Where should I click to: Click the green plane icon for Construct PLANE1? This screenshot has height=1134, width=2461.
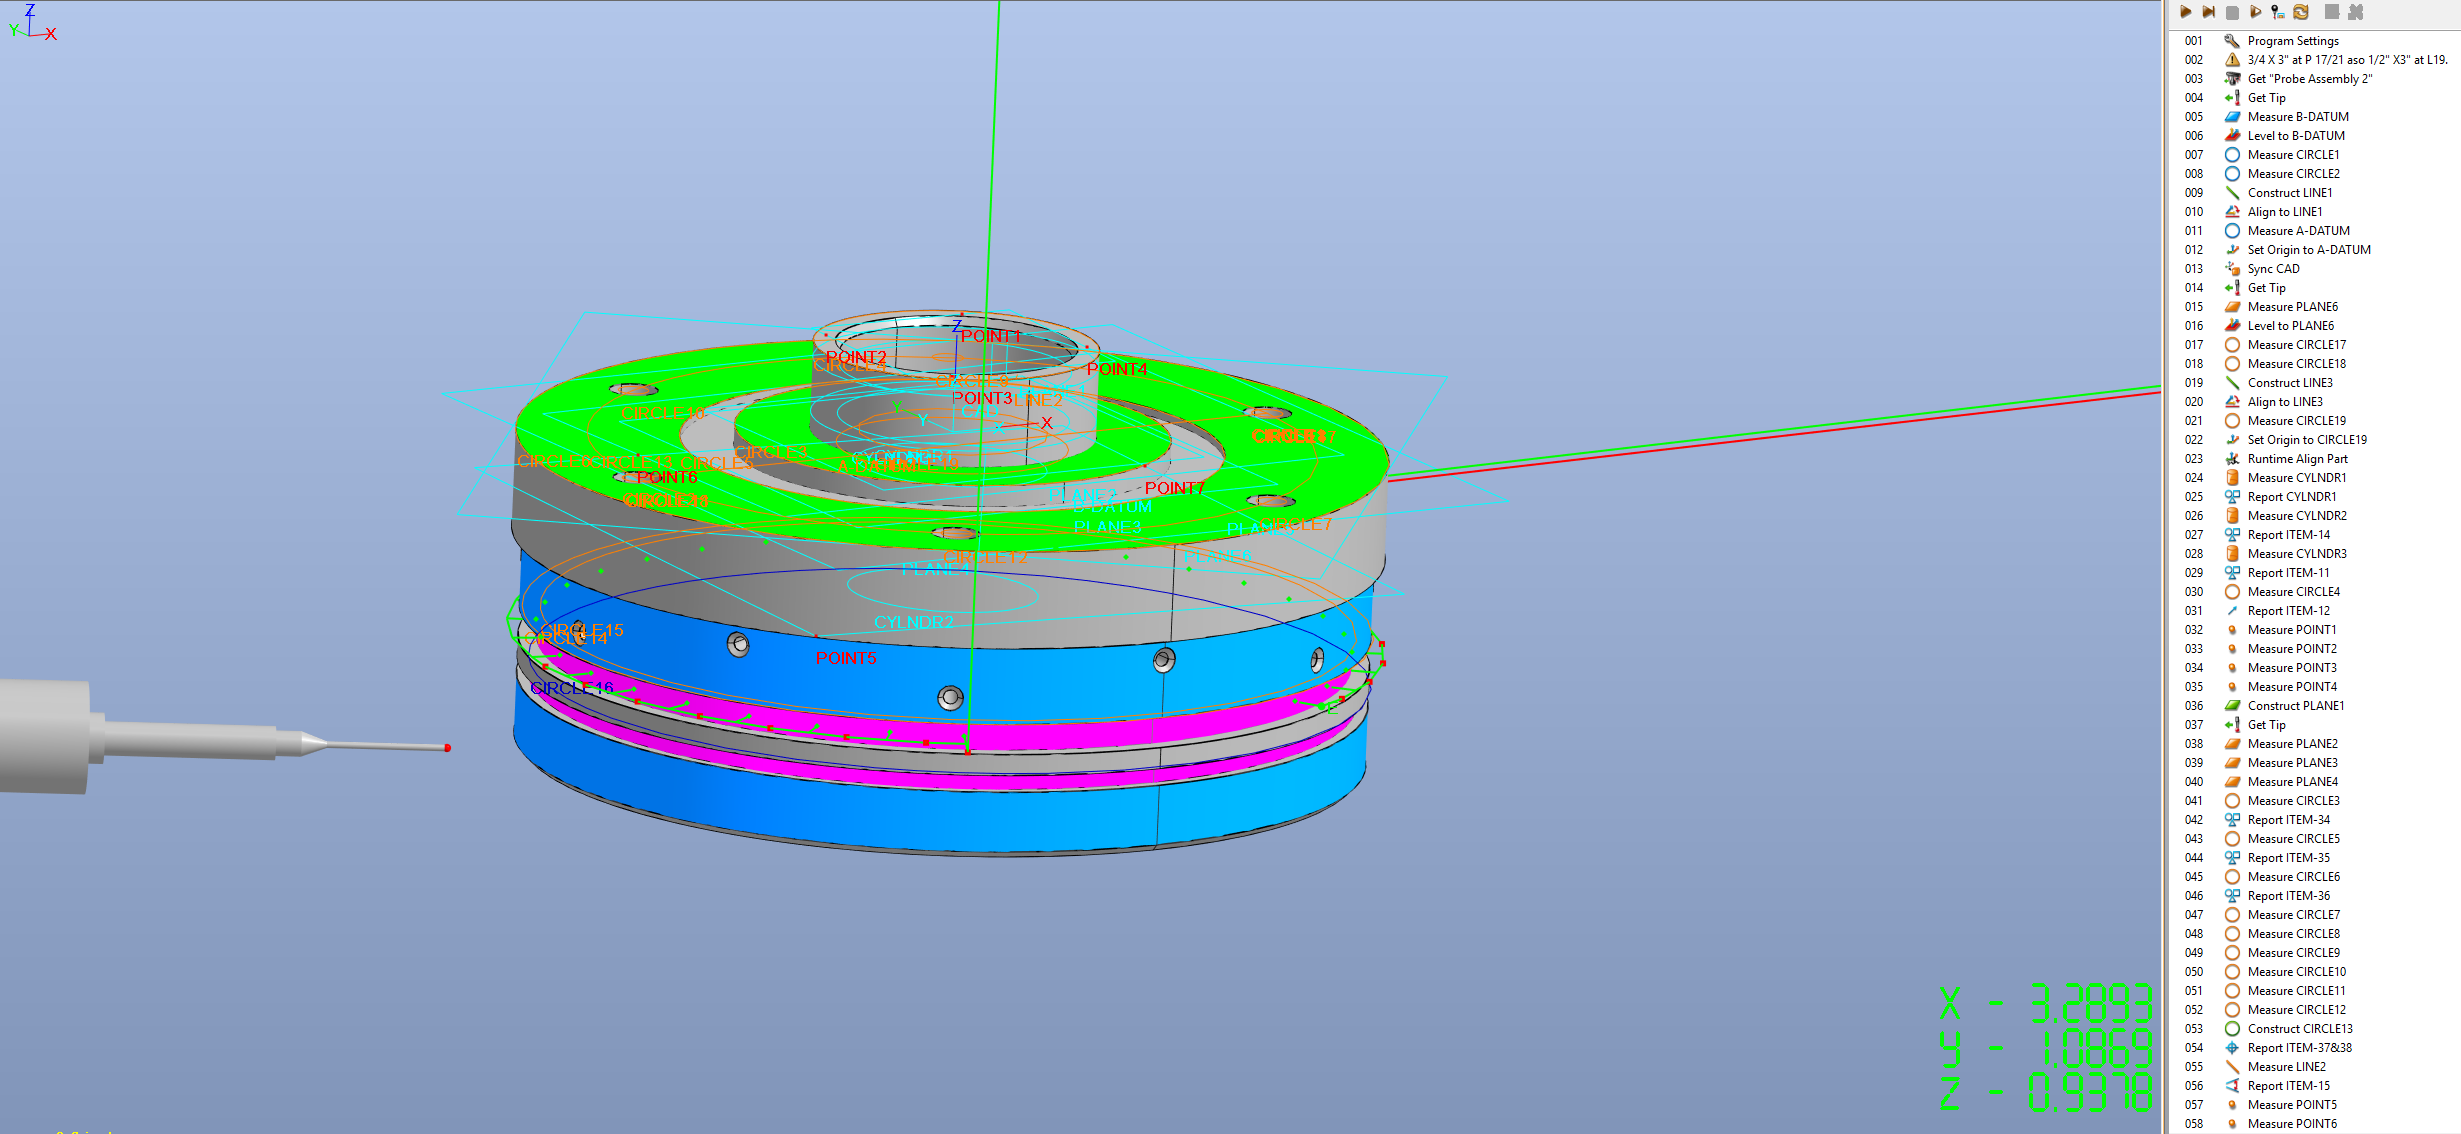pos(2232,706)
